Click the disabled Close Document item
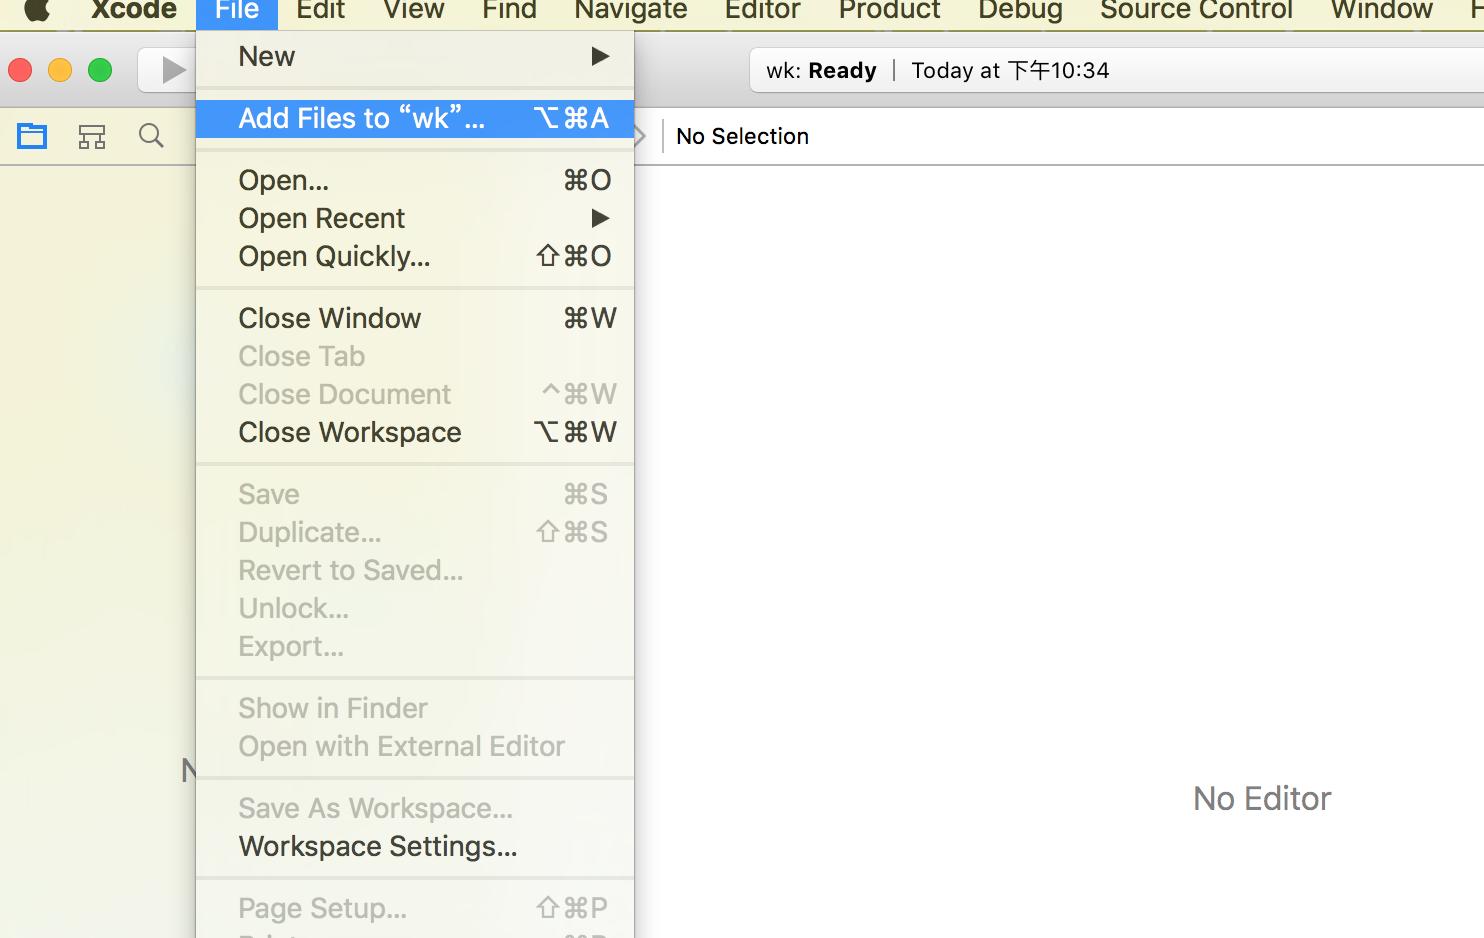 pos(415,394)
